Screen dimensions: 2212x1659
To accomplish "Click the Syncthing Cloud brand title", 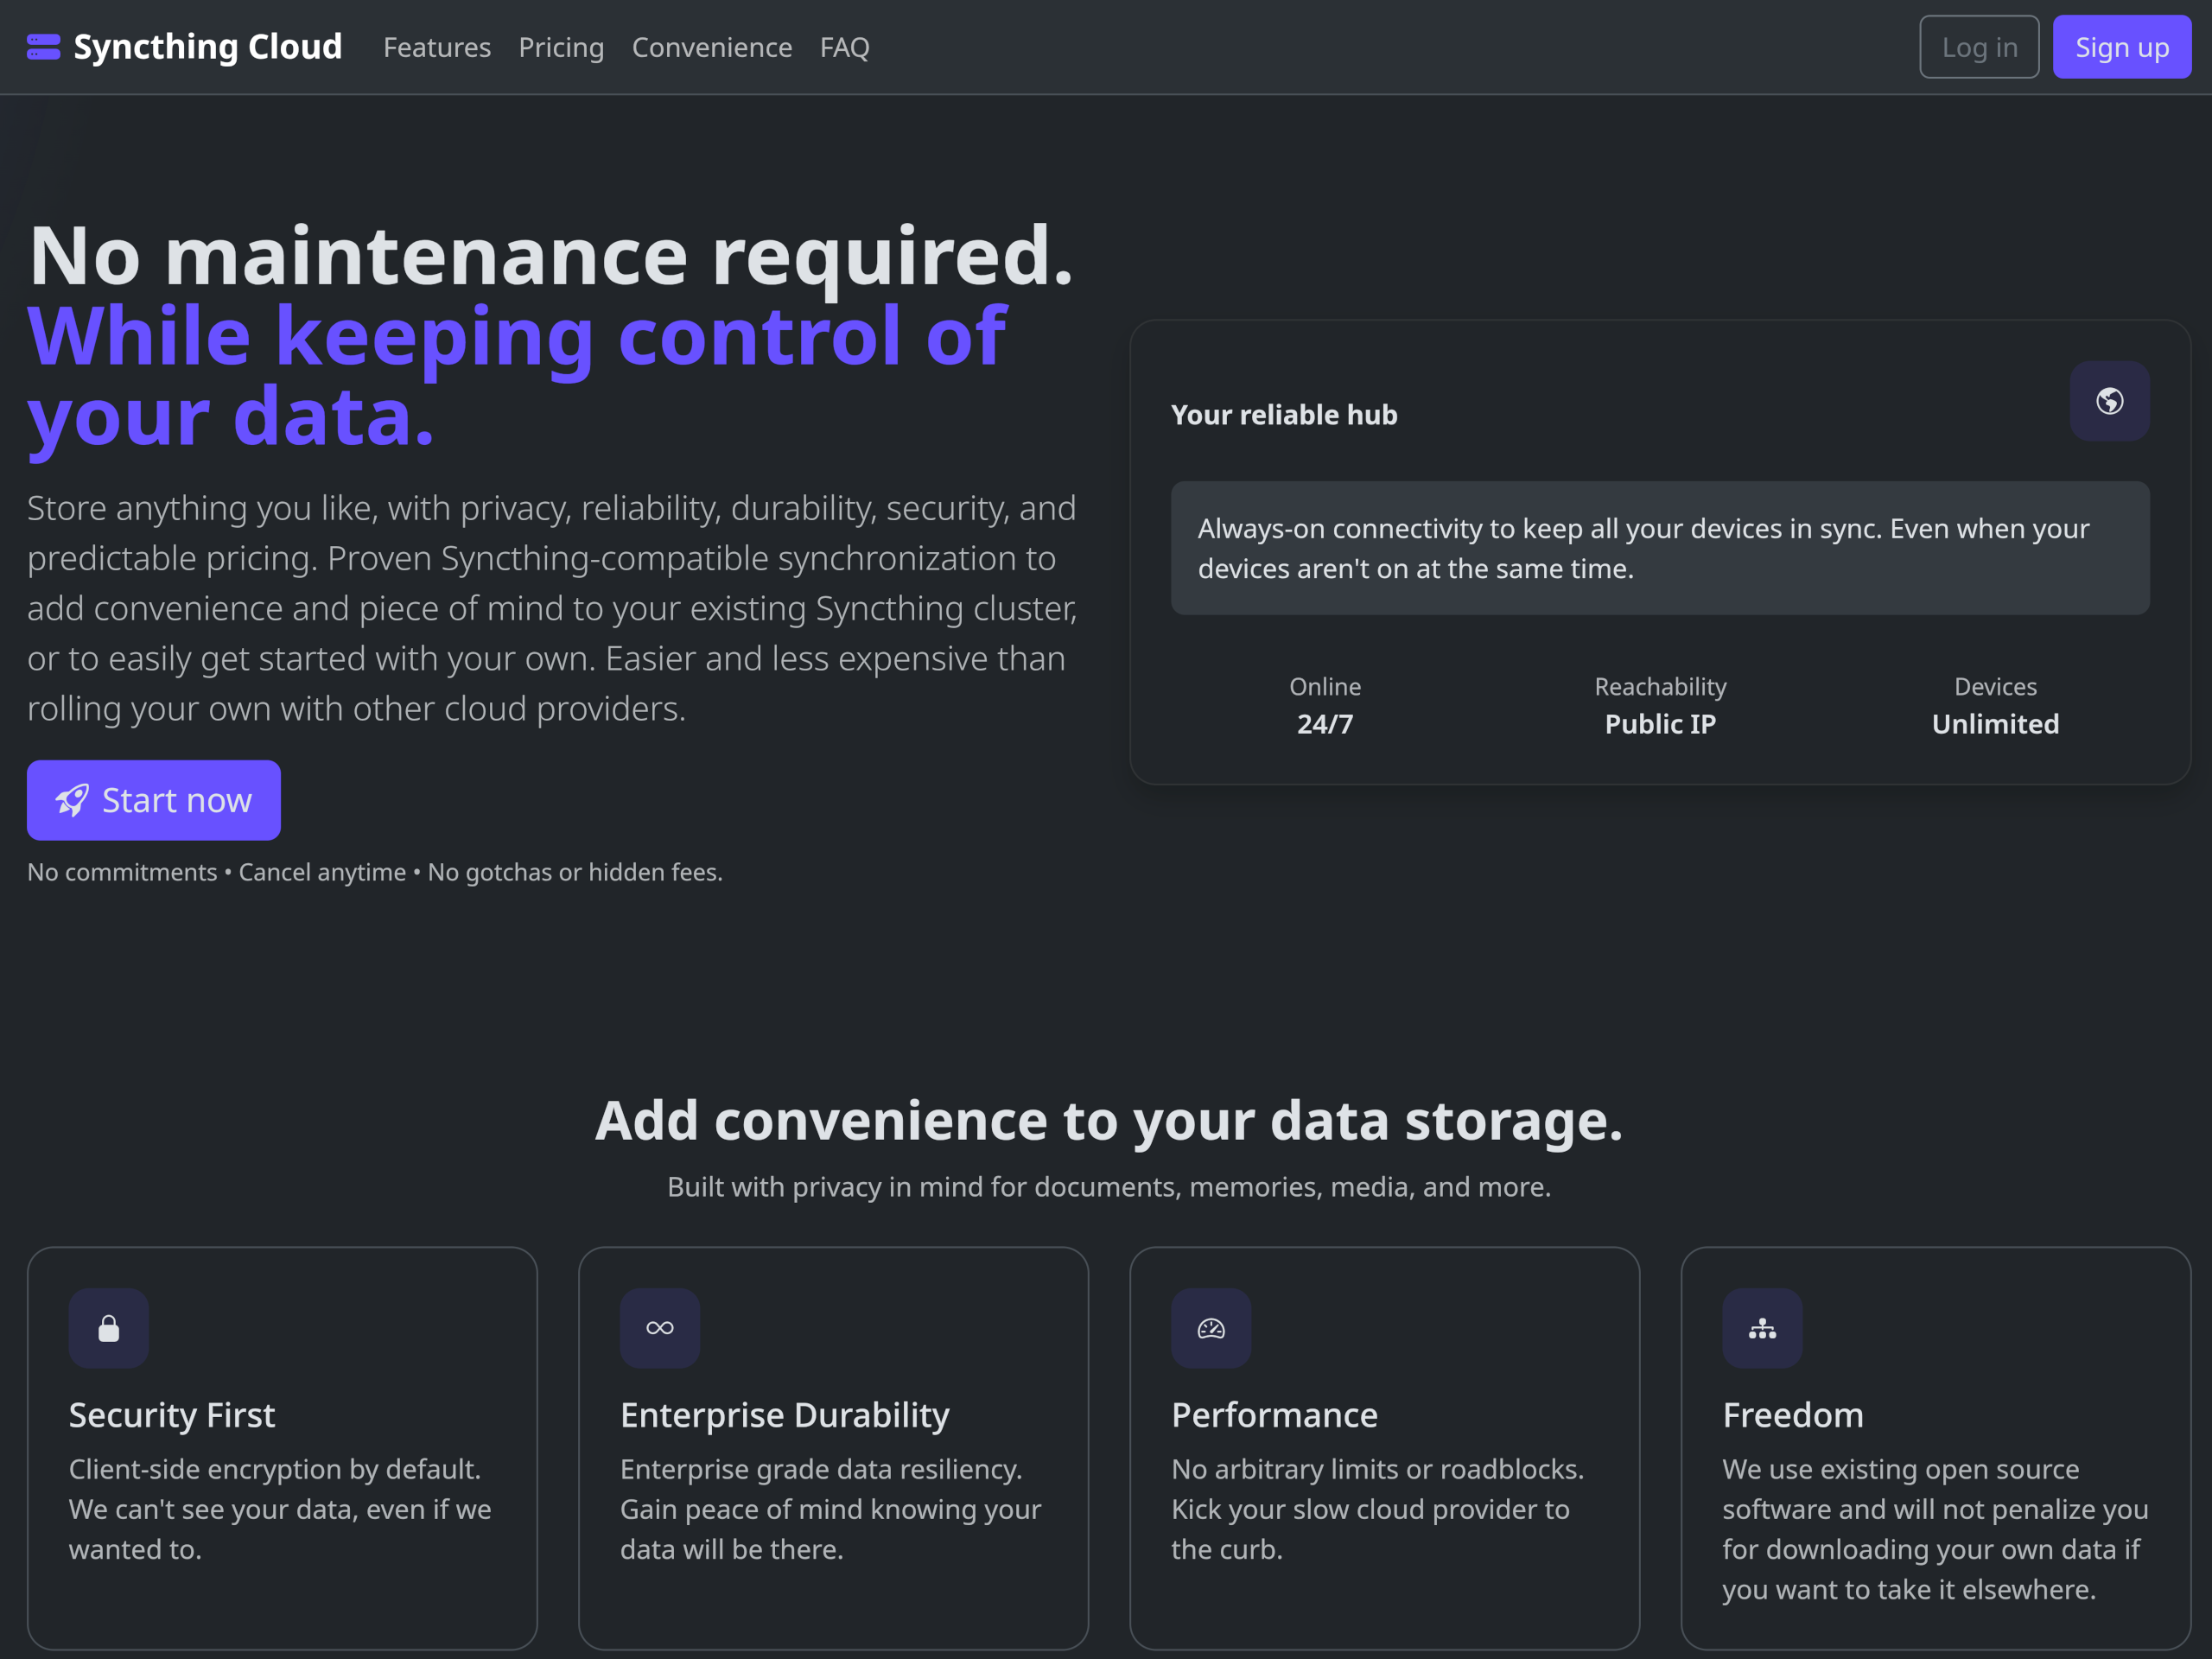I will click(208, 47).
